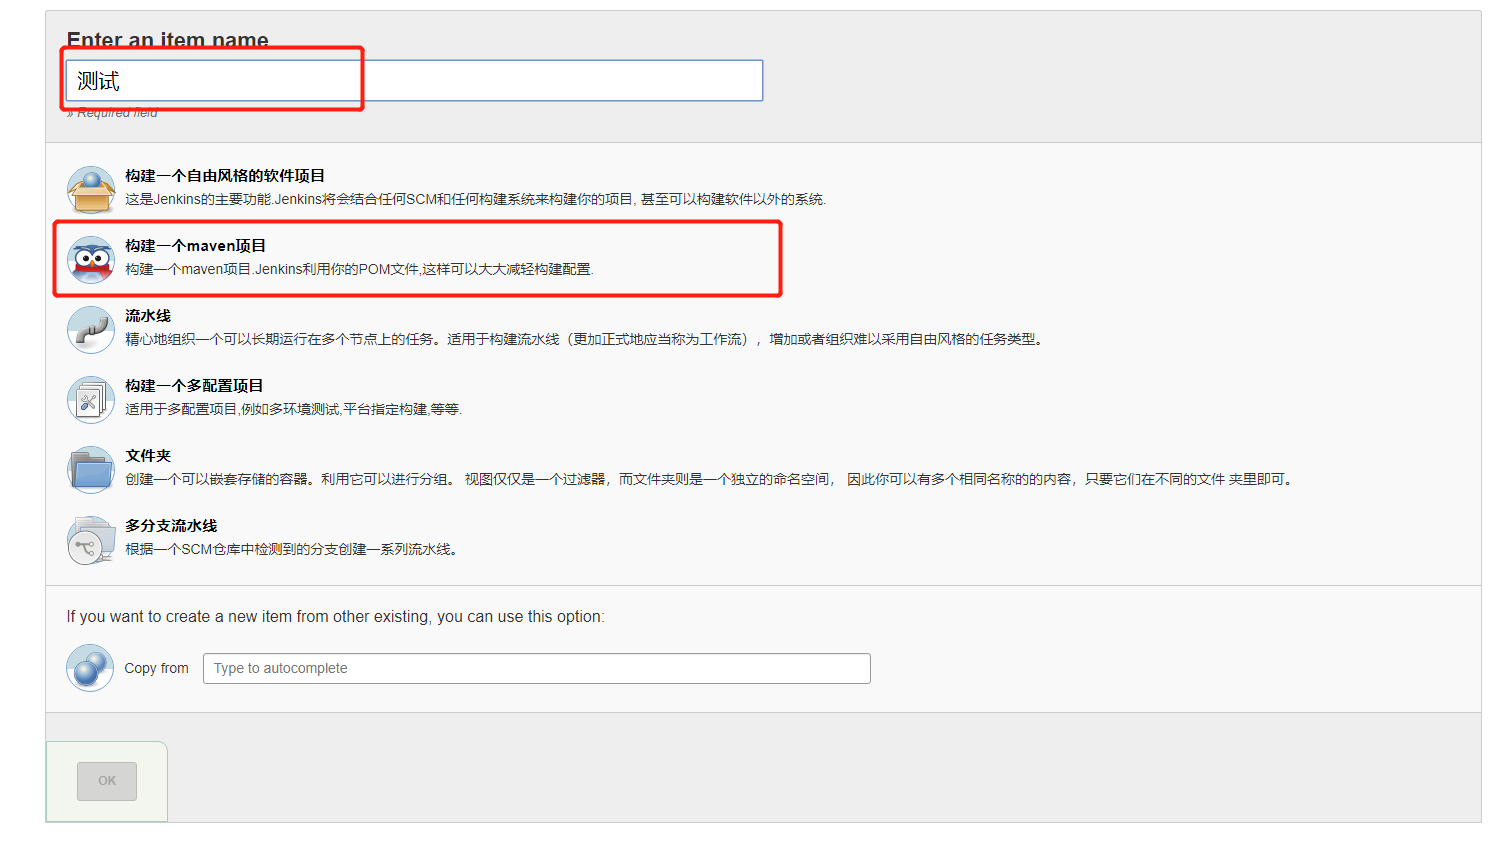Select the 流水线 item type title
The height and width of the screenshot is (849, 1498).
(x=148, y=316)
